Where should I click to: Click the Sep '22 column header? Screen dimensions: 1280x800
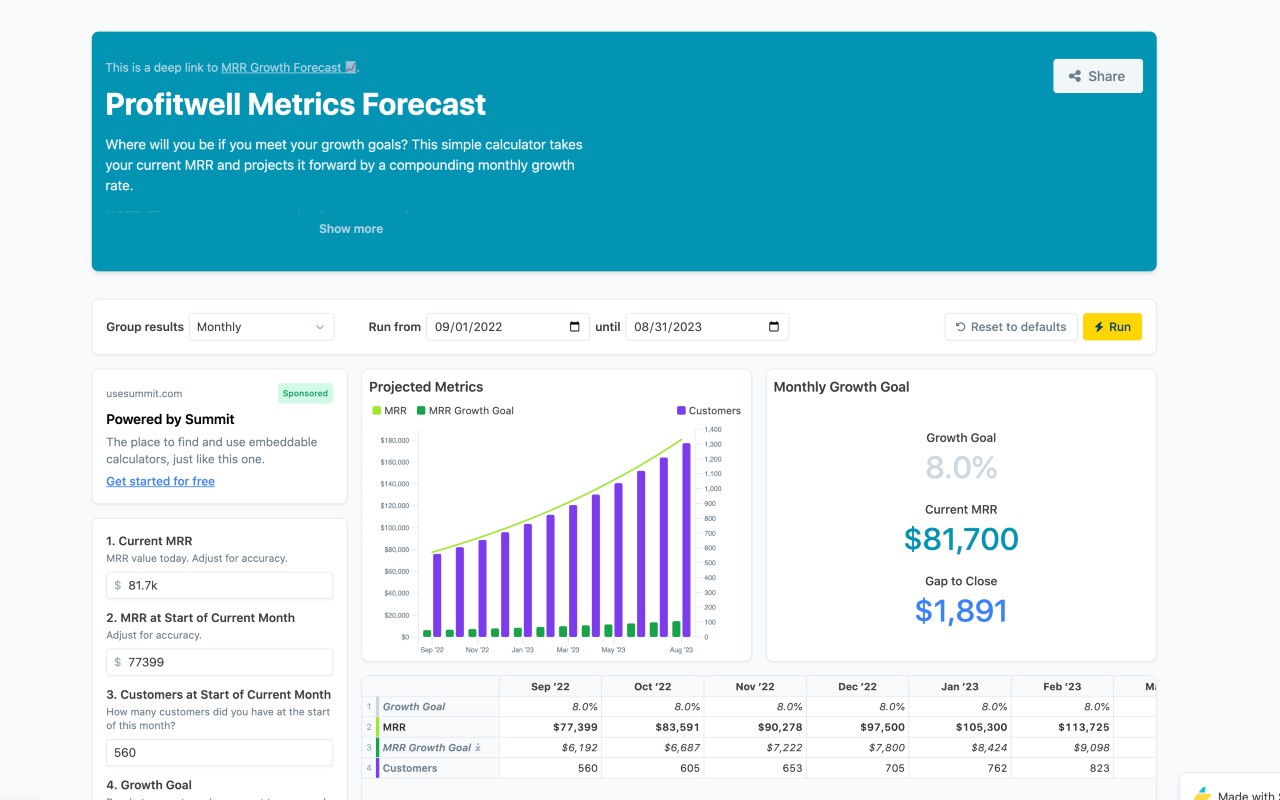[550, 686]
